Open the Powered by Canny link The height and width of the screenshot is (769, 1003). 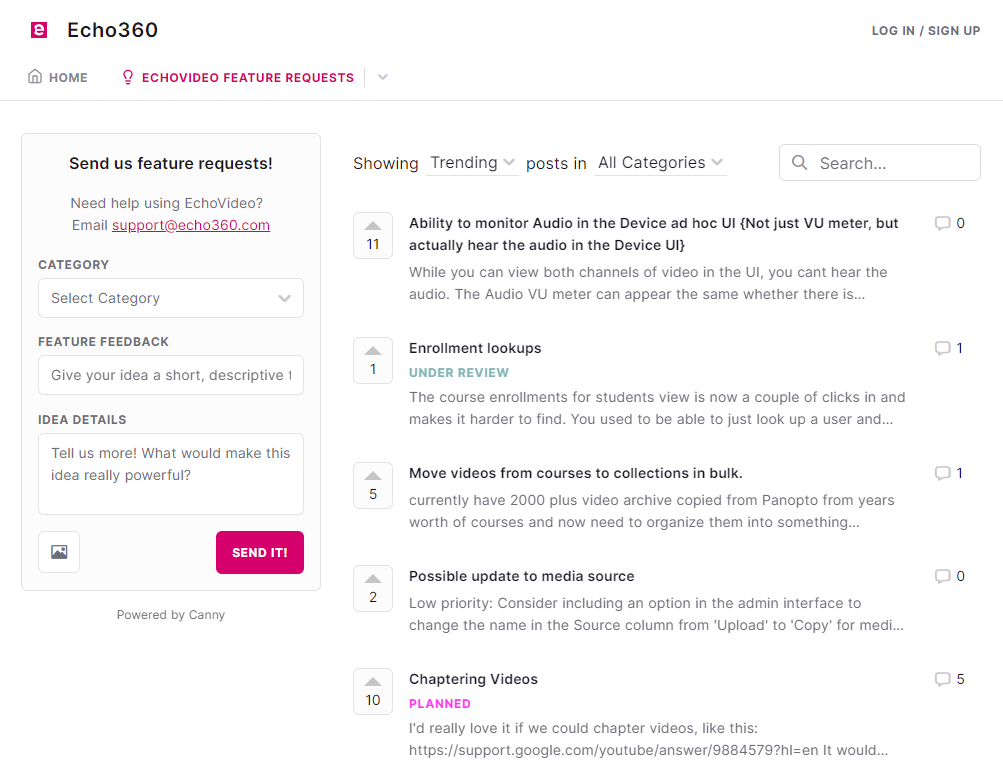tap(171, 615)
